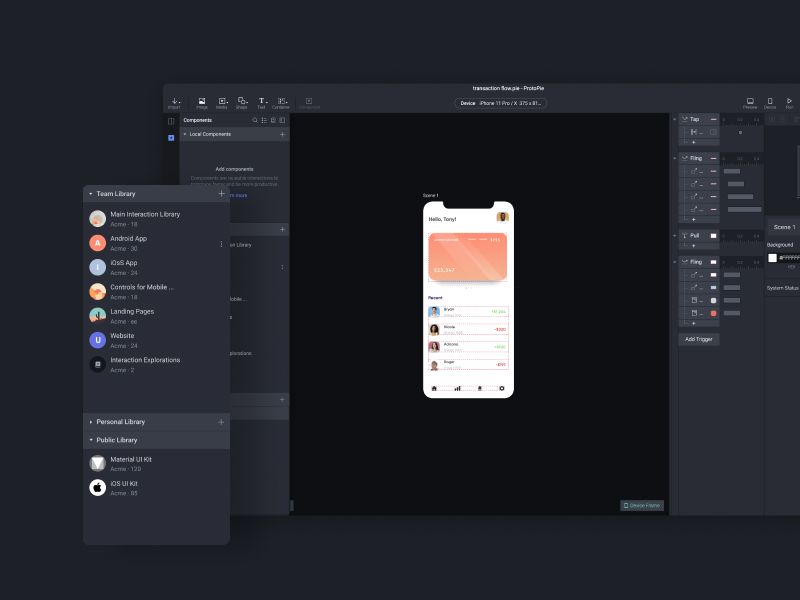Click the orange card in phone mockup
The height and width of the screenshot is (600, 800).
coord(468,257)
